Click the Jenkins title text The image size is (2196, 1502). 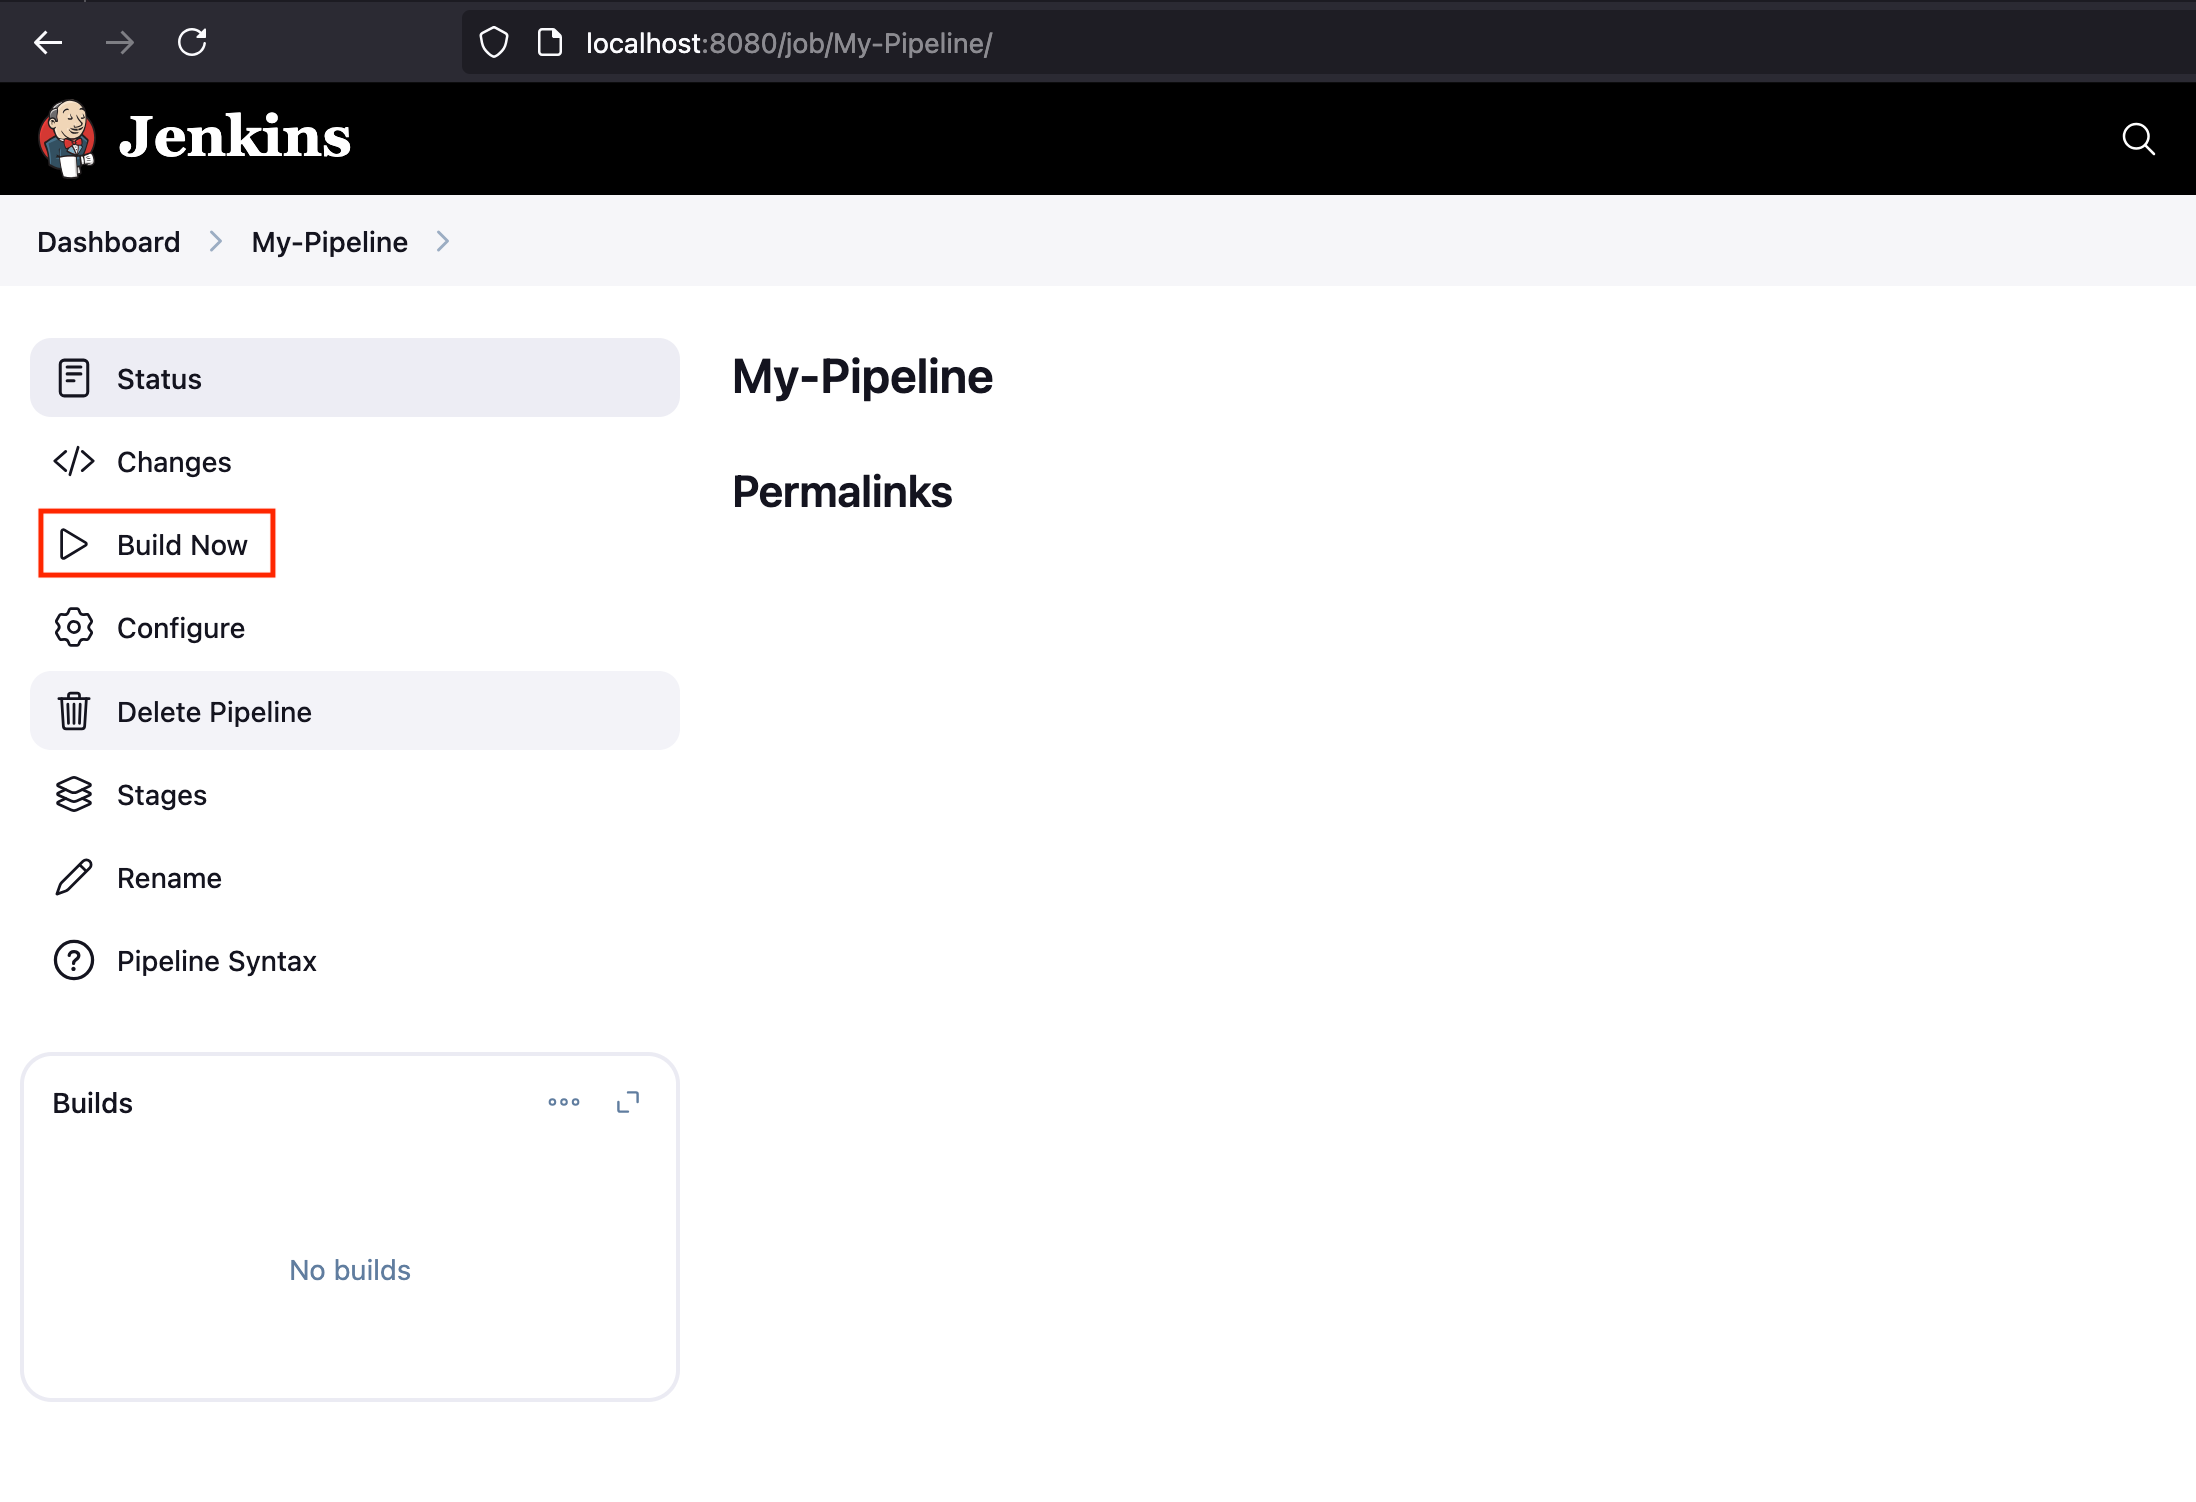[x=235, y=137]
